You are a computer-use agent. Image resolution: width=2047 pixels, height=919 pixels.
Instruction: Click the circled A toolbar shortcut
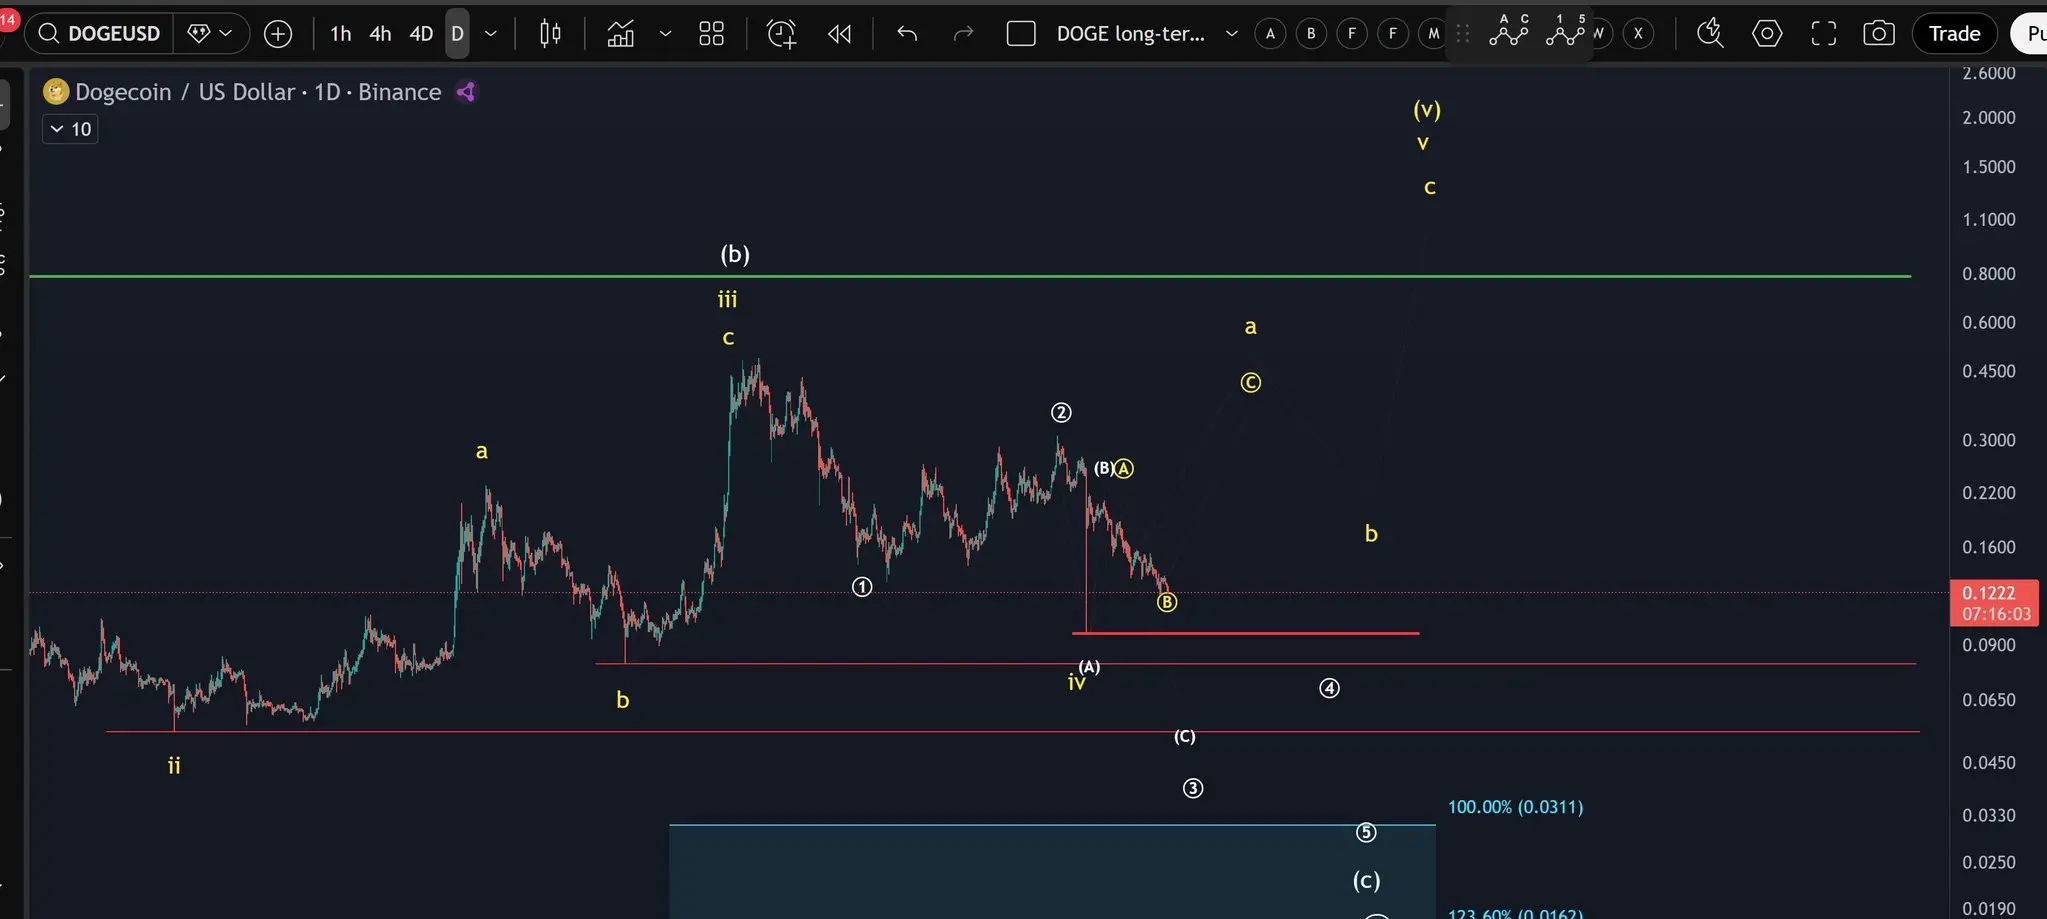click(x=1271, y=34)
